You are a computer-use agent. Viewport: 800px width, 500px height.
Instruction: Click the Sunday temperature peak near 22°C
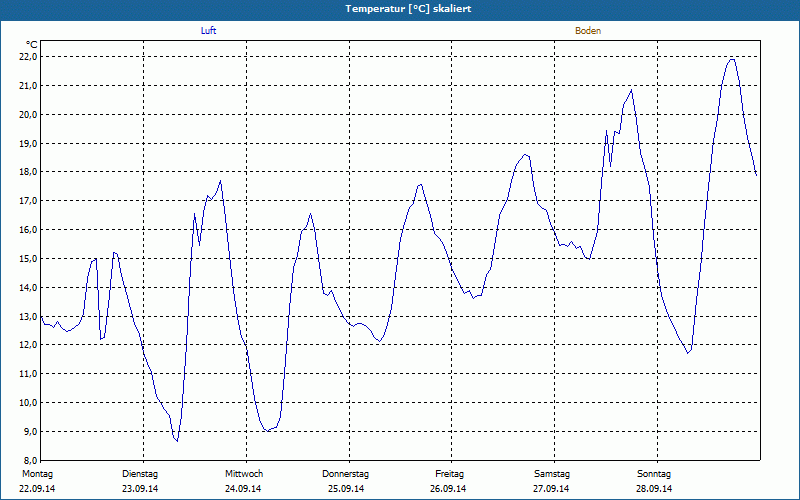click(732, 60)
